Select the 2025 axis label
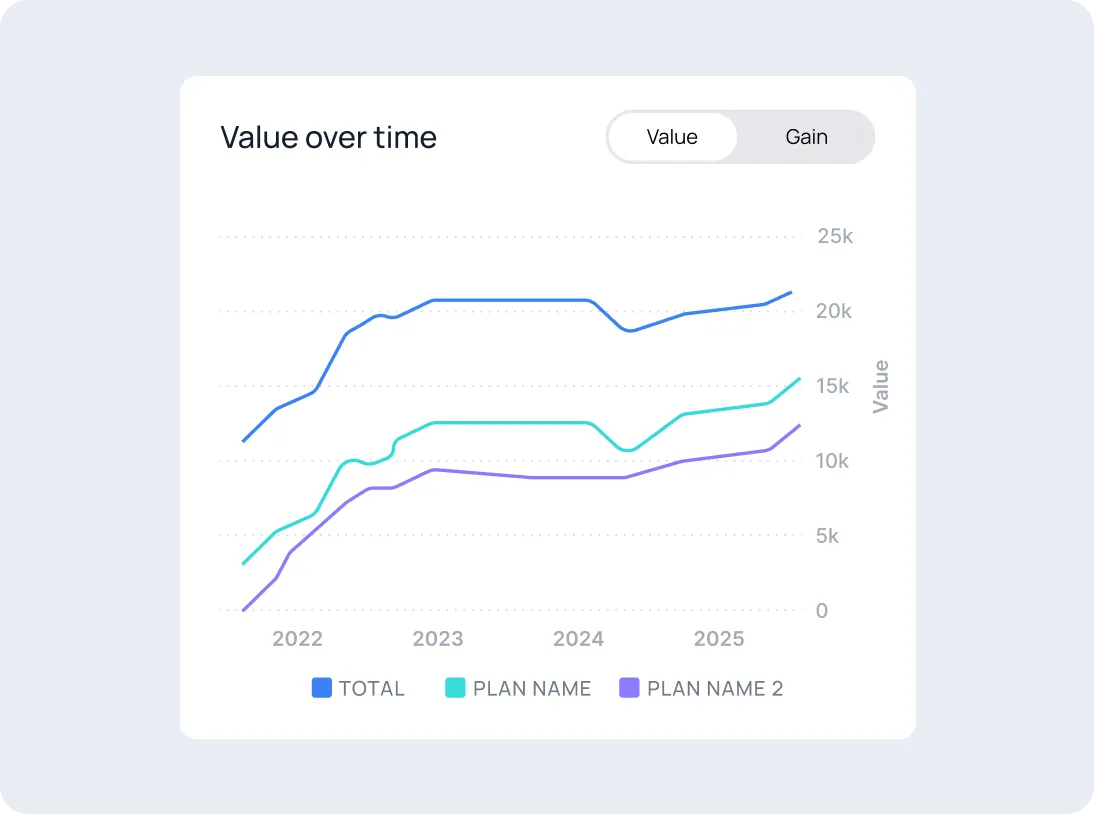Screen dimensions: 1094x814 718,639
